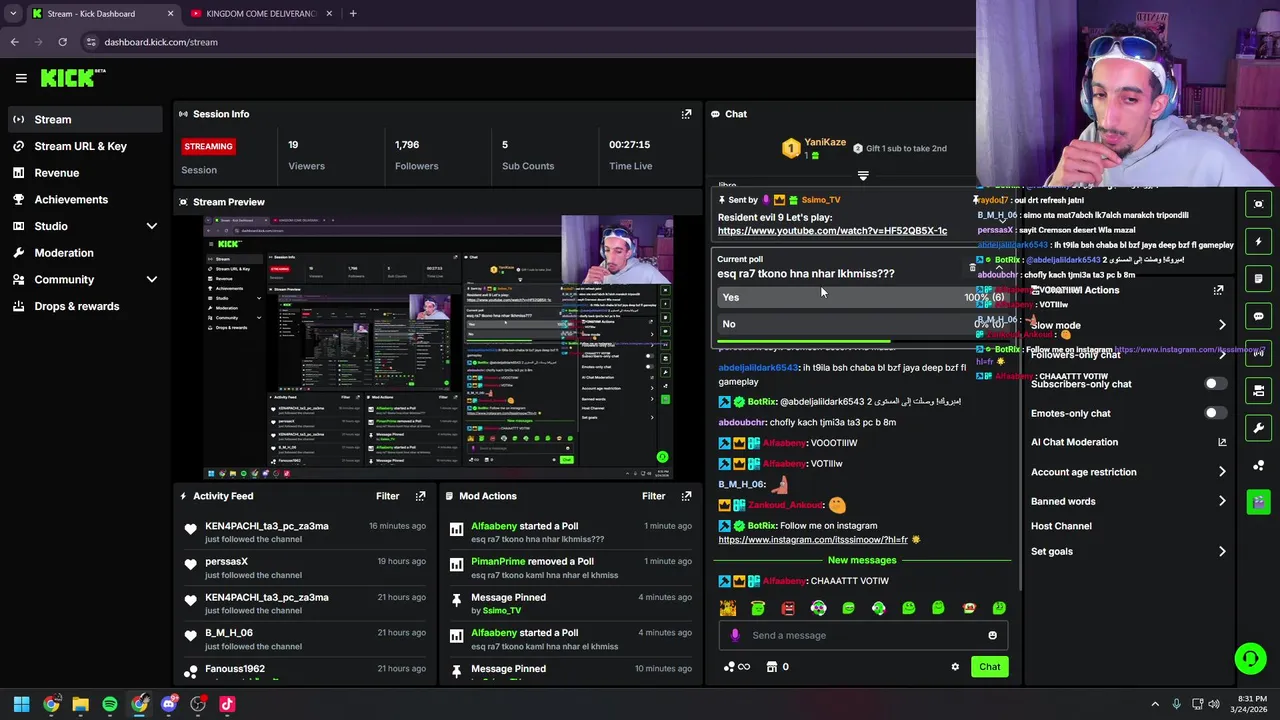This screenshot has width=1280, height=720.
Task: Open the Activity Feed Filter
Action: [x=388, y=496]
